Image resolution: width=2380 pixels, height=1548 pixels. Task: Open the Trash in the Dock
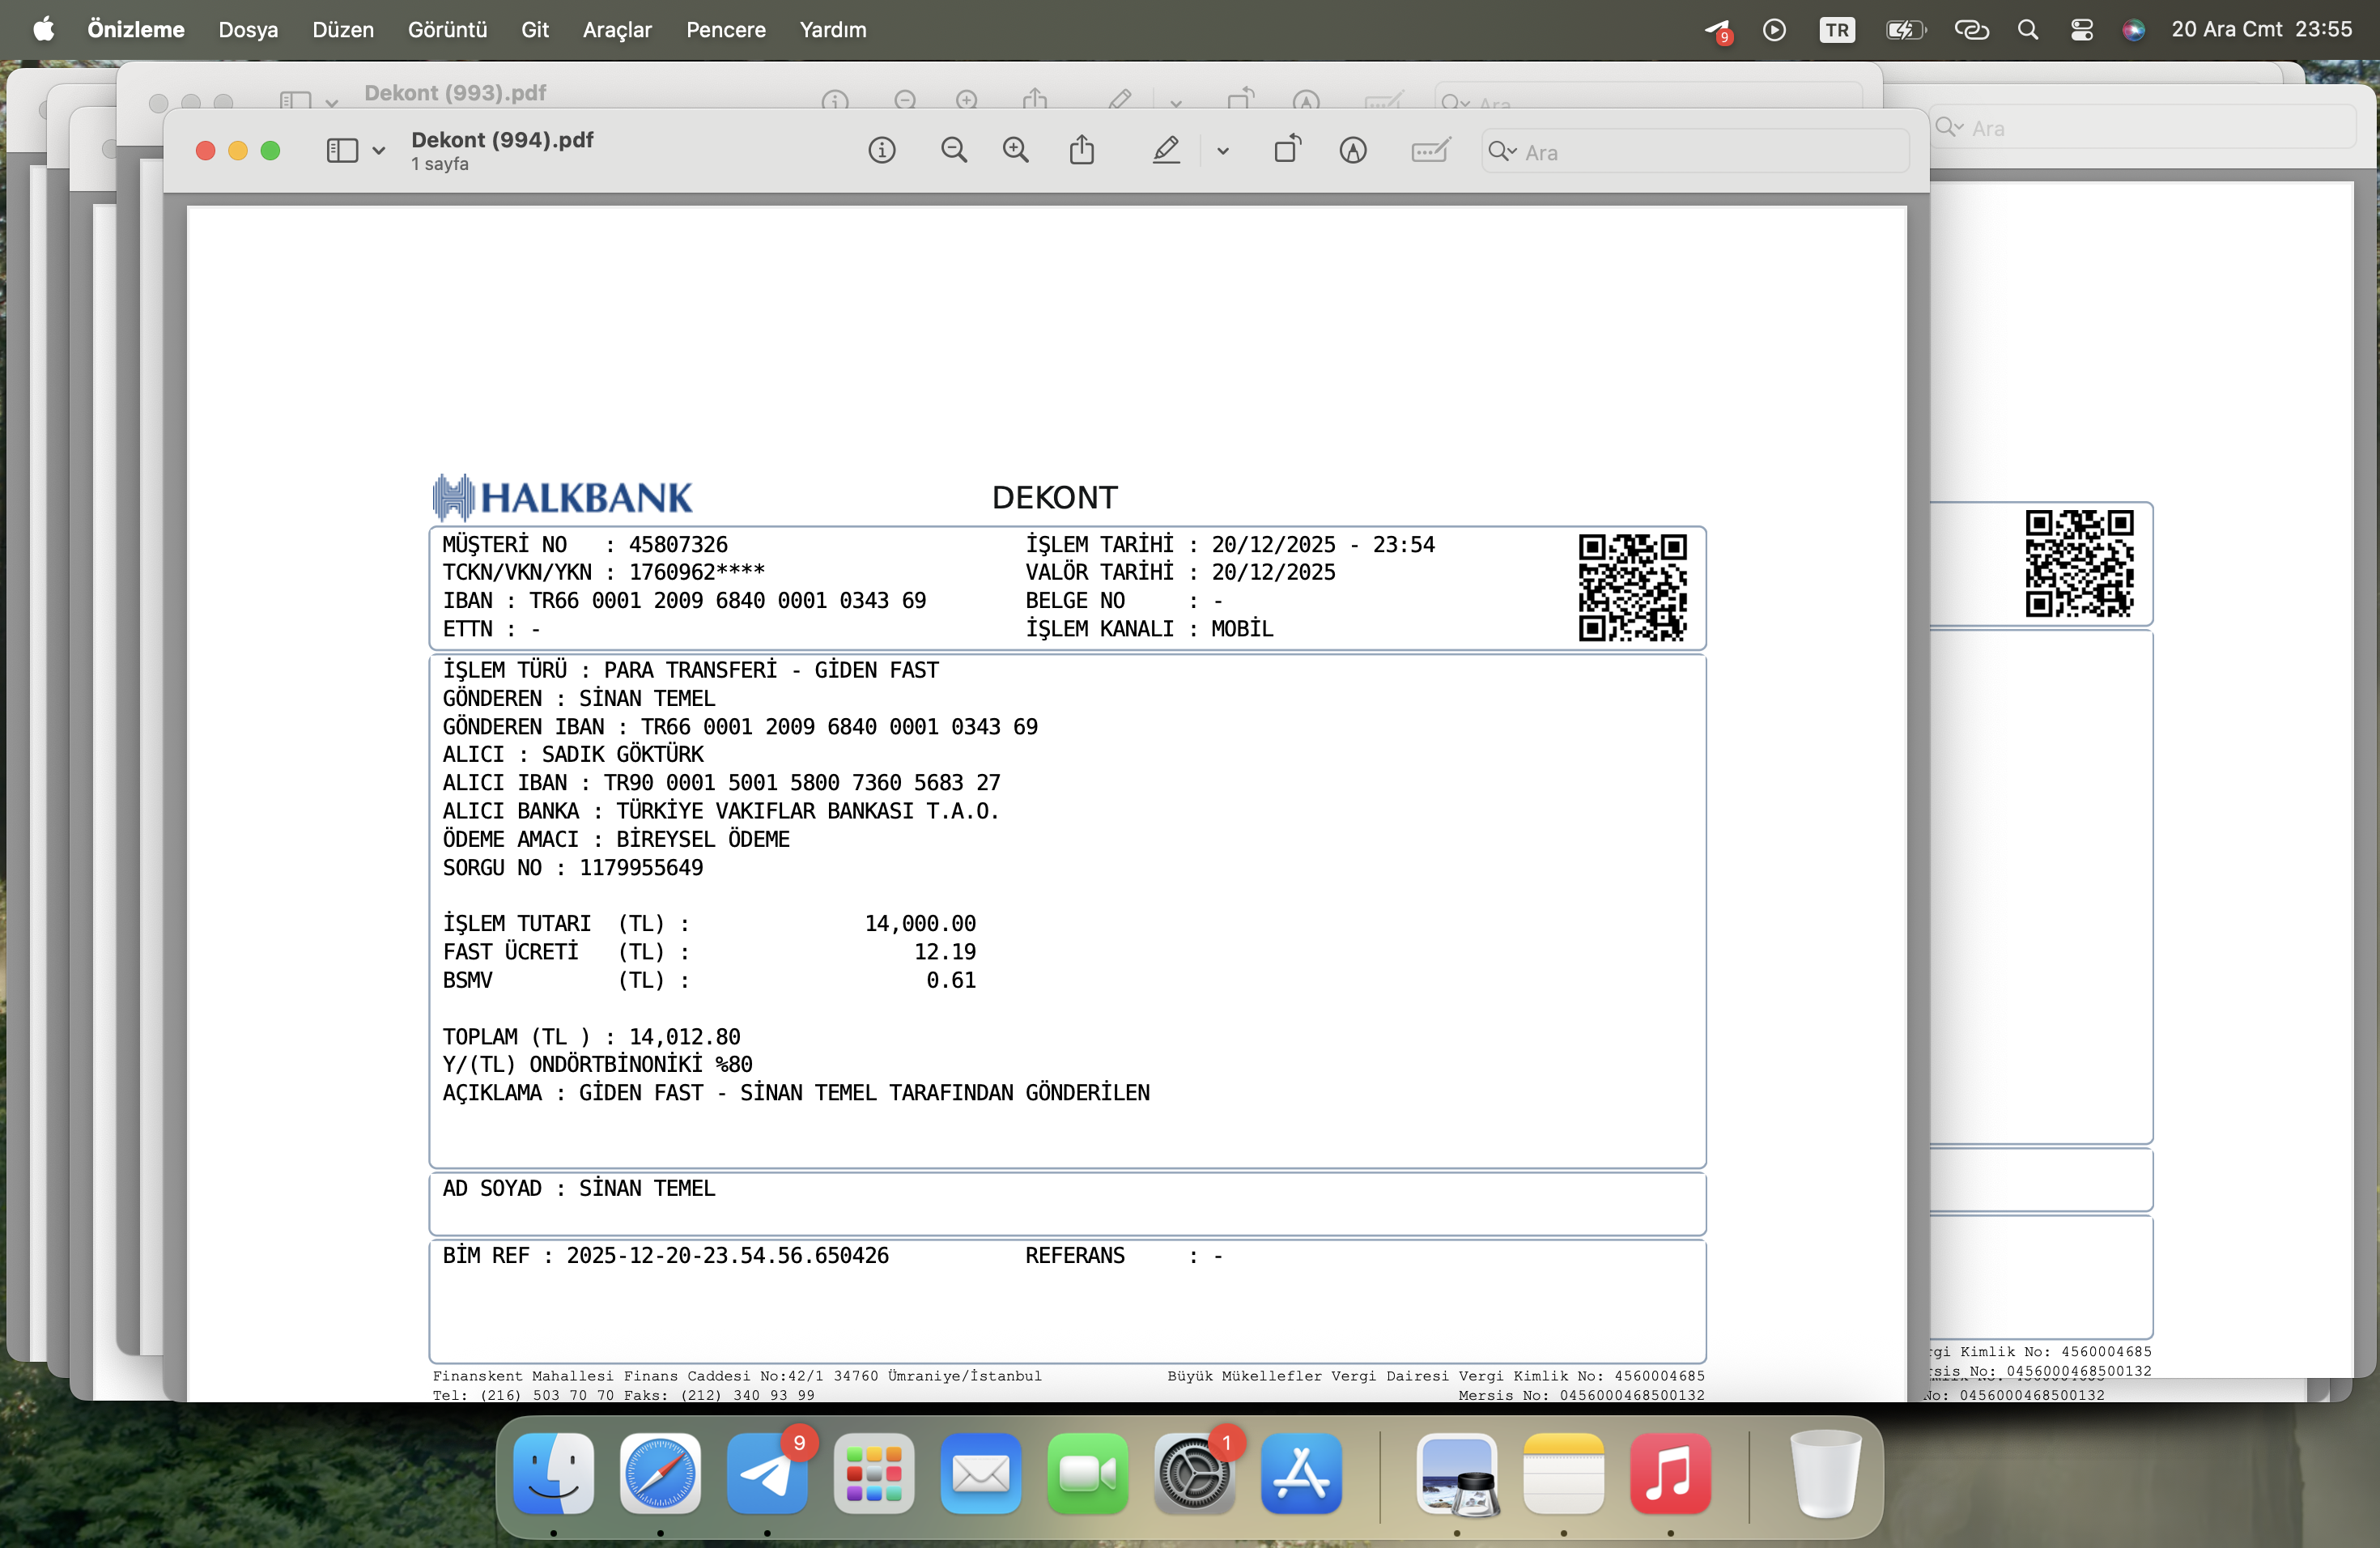tap(1825, 1473)
